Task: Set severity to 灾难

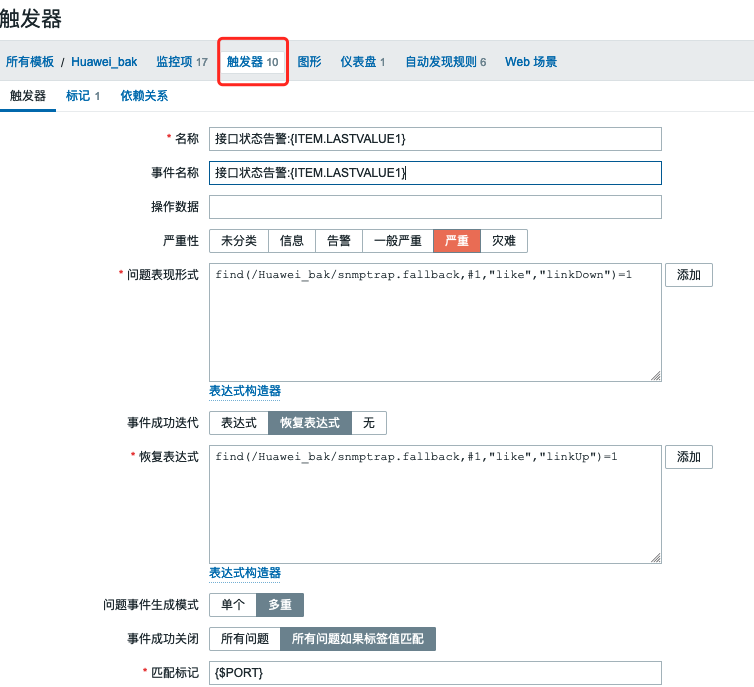Action: (504, 241)
